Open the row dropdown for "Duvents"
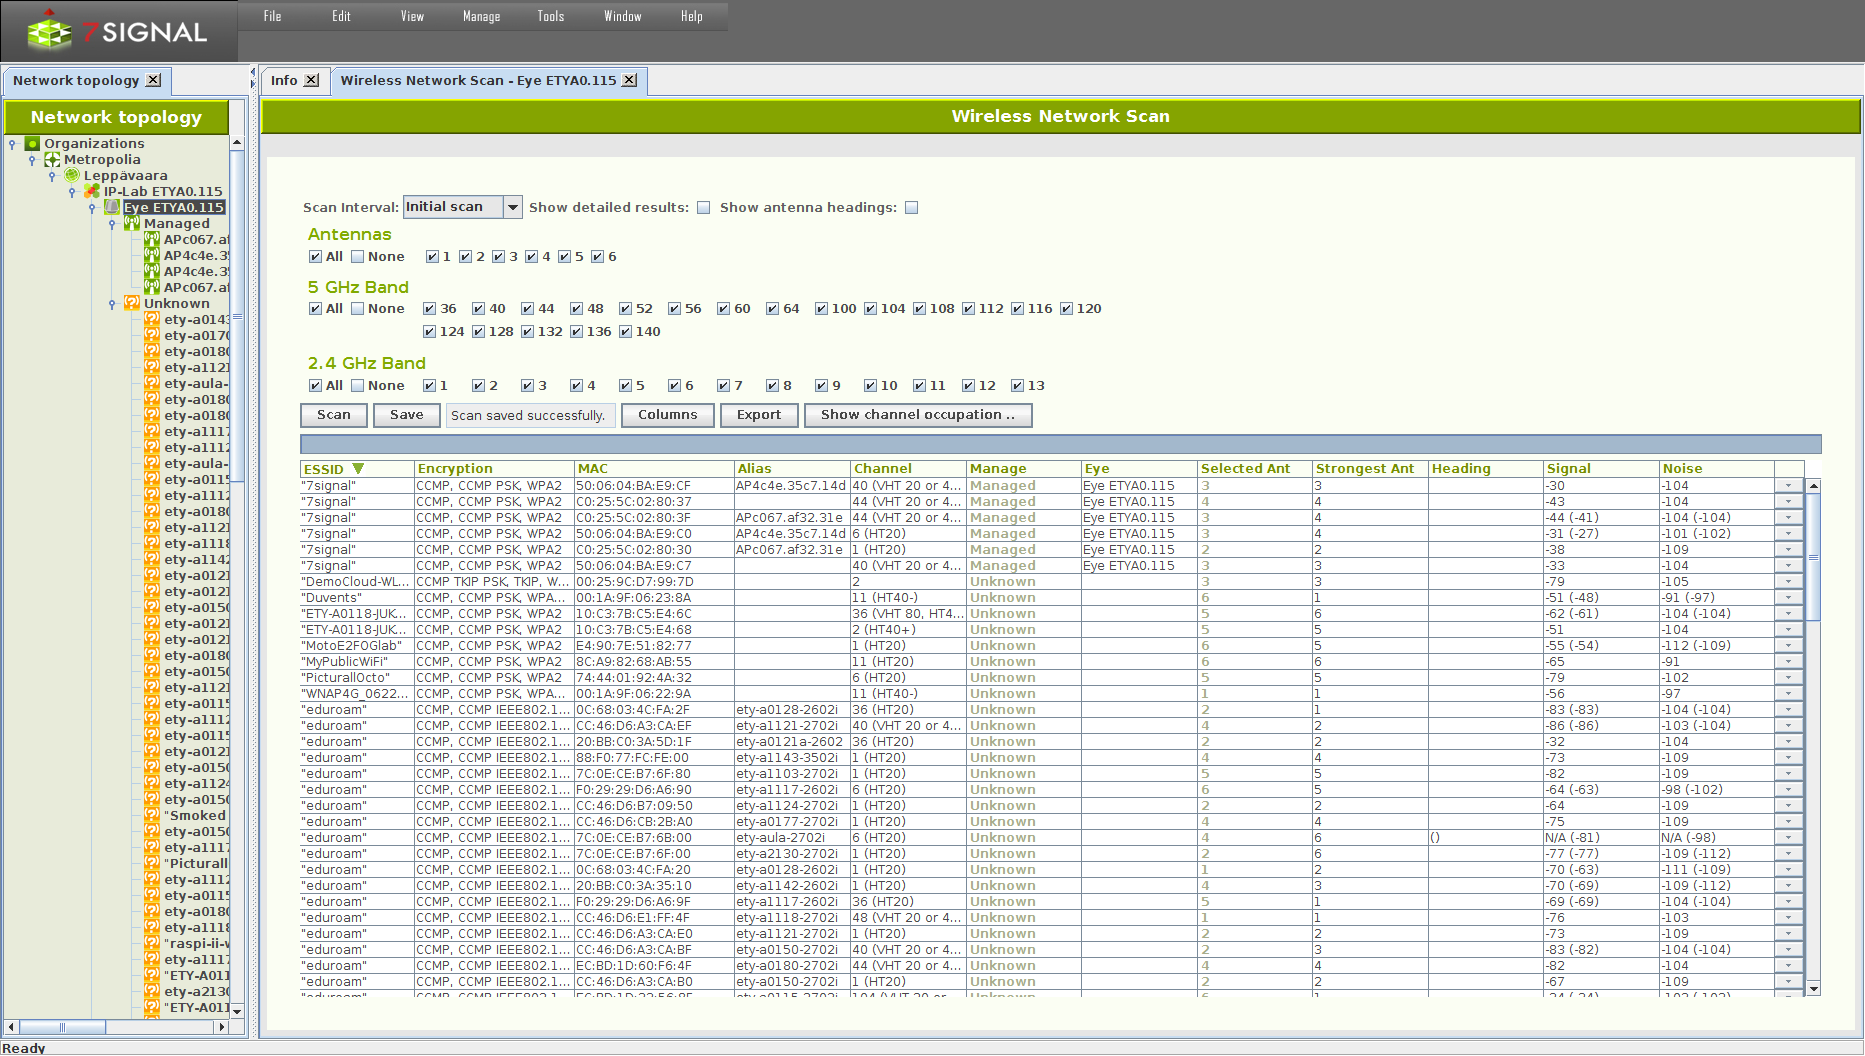The width and height of the screenshot is (1865, 1056). click(x=1789, y=598)
